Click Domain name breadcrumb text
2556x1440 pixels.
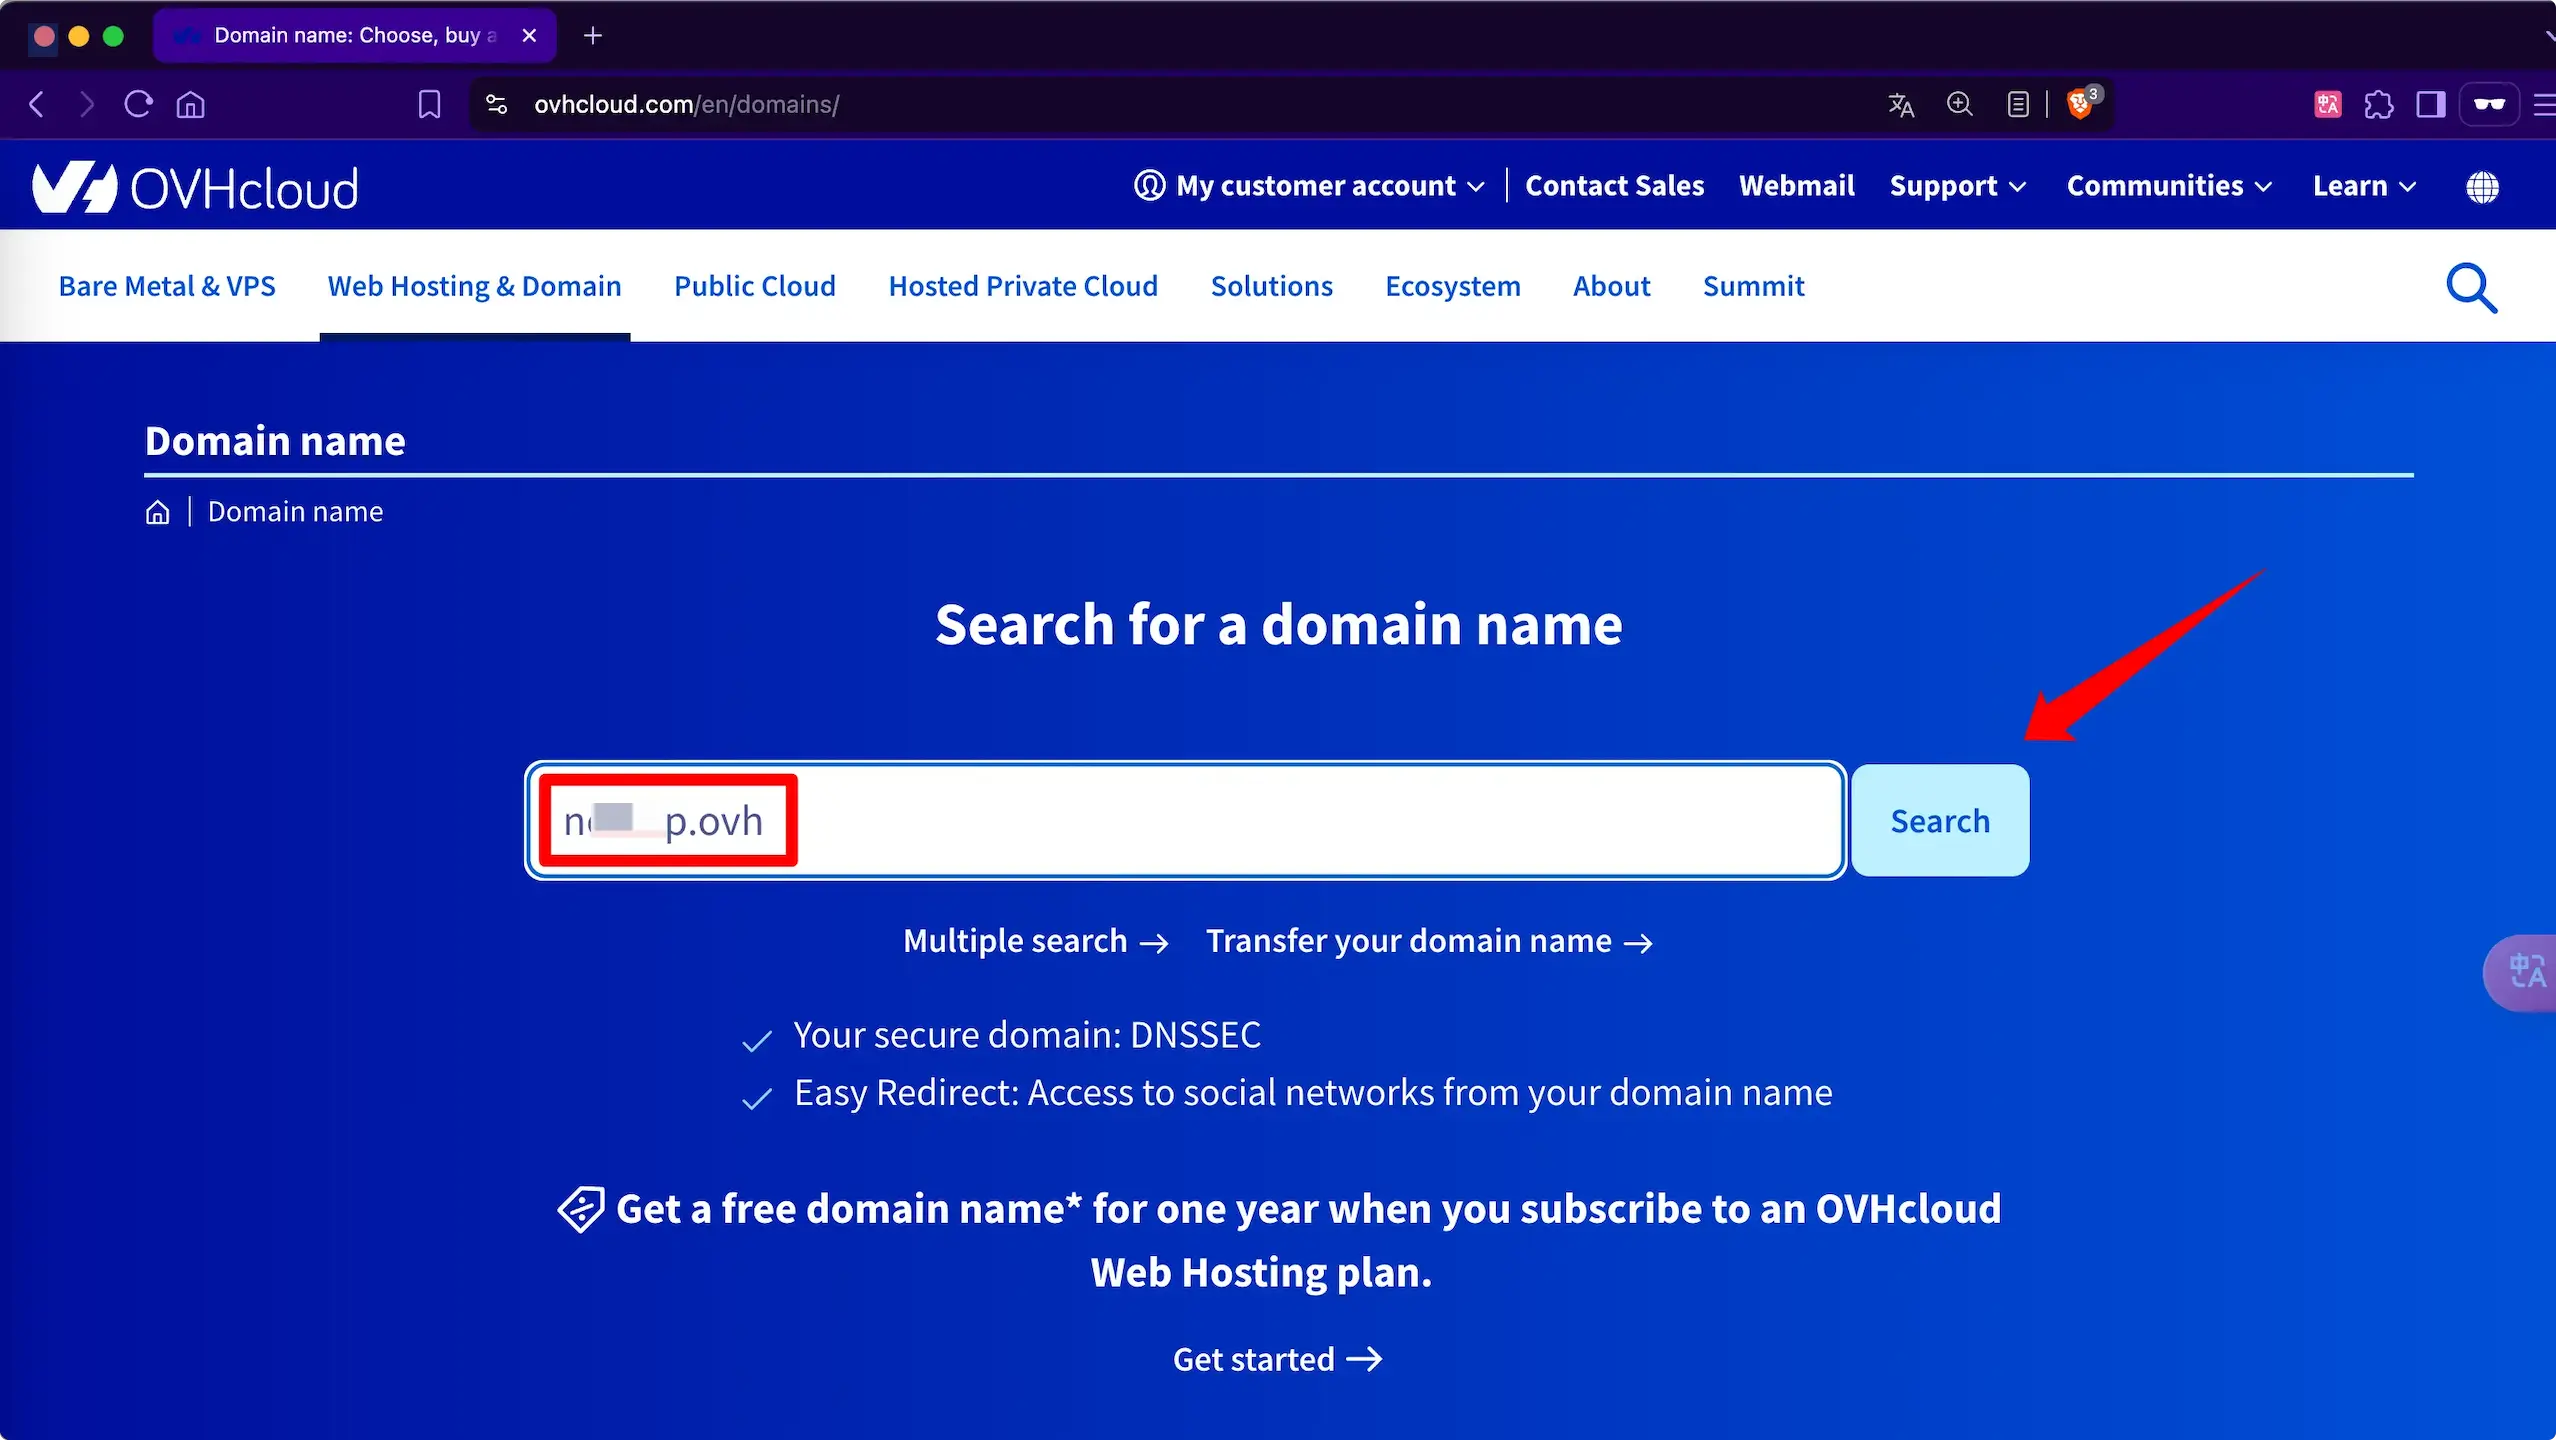[x=295, y=512]
